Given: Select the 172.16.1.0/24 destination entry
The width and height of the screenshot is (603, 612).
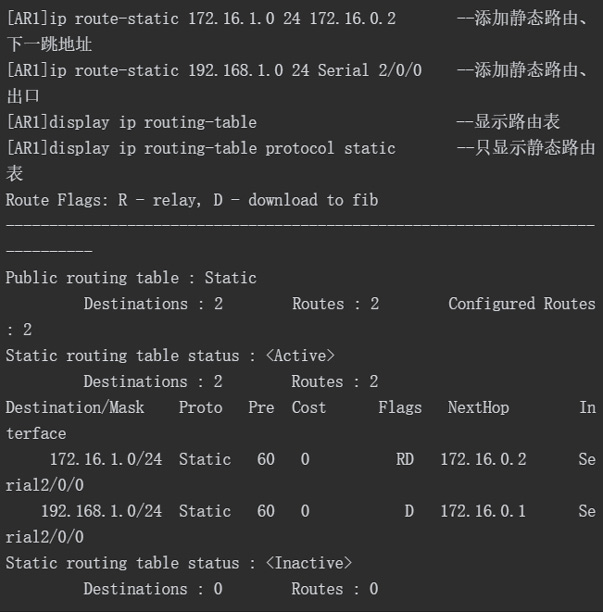Looking at the screenshot, I should tap(106, 459).
